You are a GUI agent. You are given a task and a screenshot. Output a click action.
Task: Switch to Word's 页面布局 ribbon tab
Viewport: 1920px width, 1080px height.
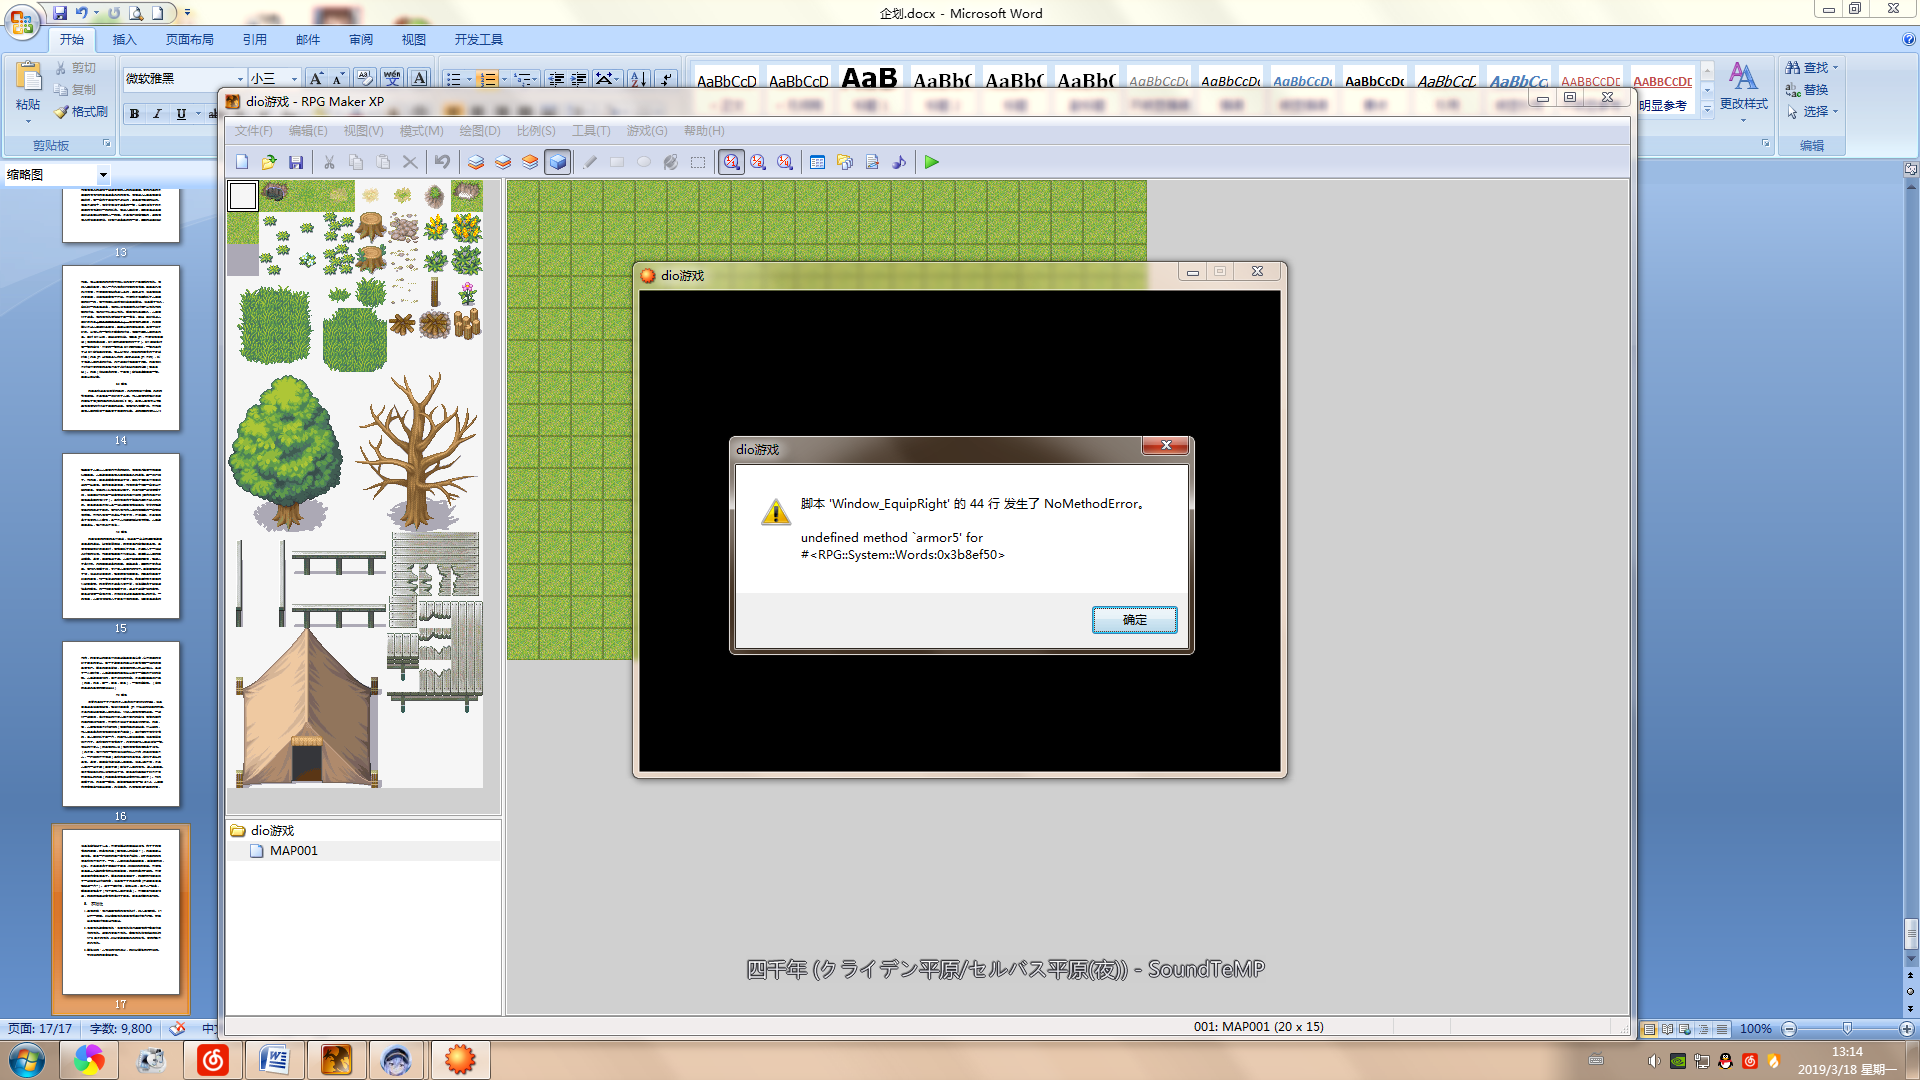tap(190, 40)
